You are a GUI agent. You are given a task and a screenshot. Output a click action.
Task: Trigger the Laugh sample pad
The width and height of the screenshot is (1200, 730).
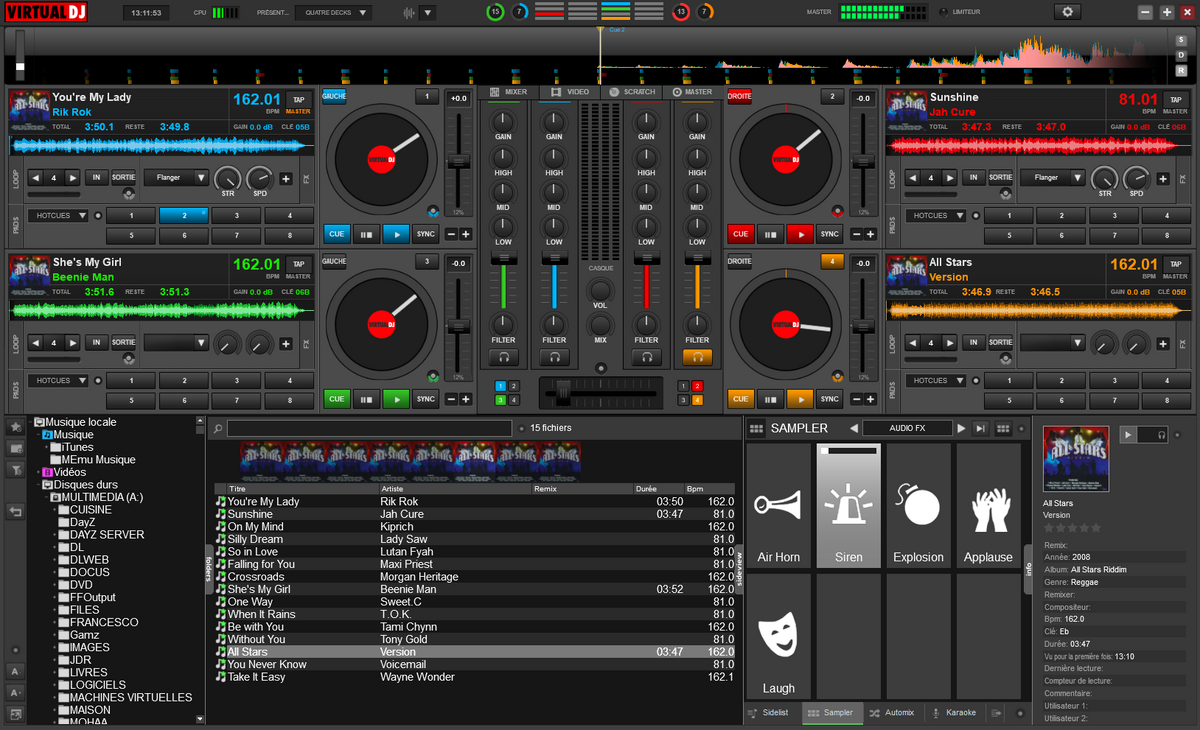click(778, 638)
